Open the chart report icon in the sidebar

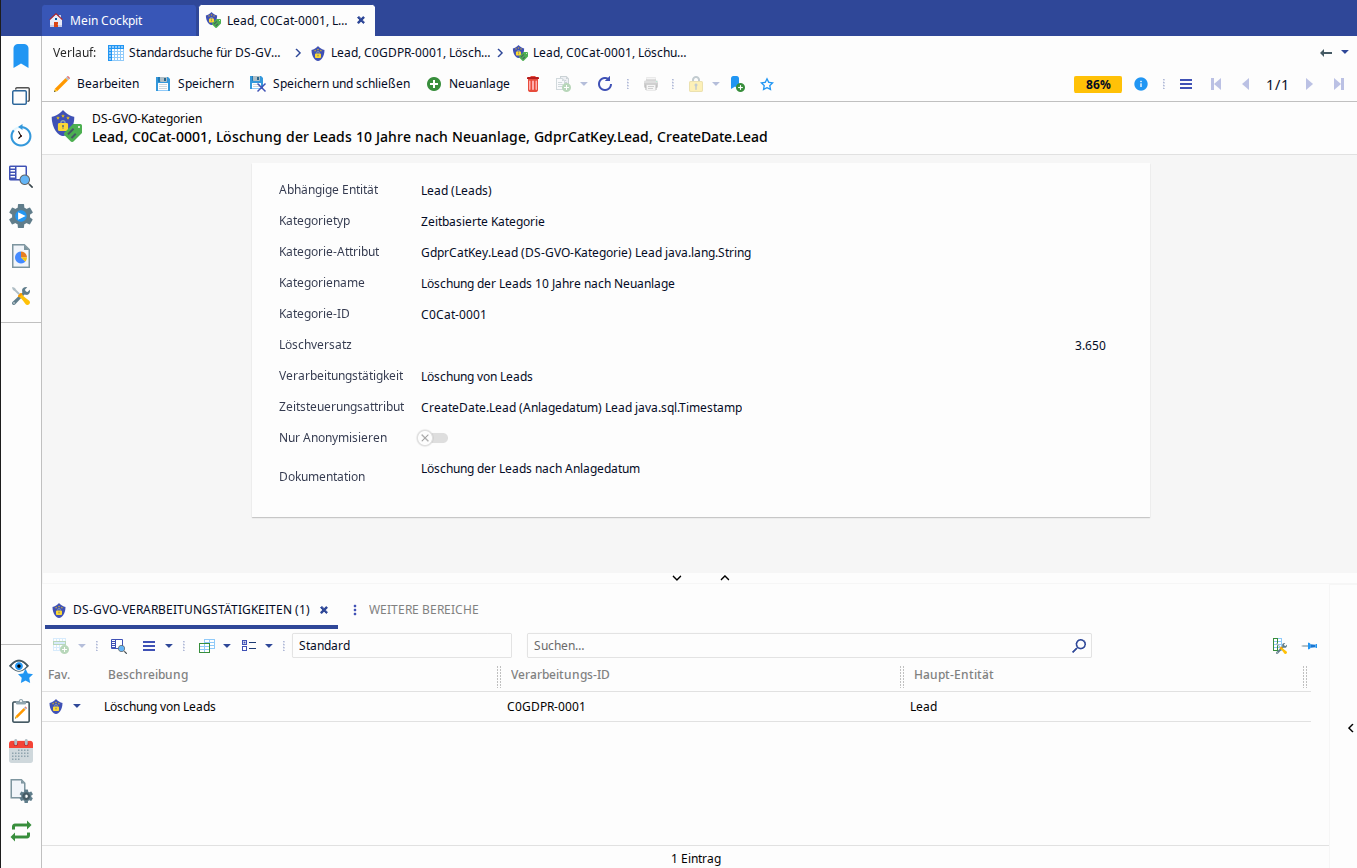[20, 256]
